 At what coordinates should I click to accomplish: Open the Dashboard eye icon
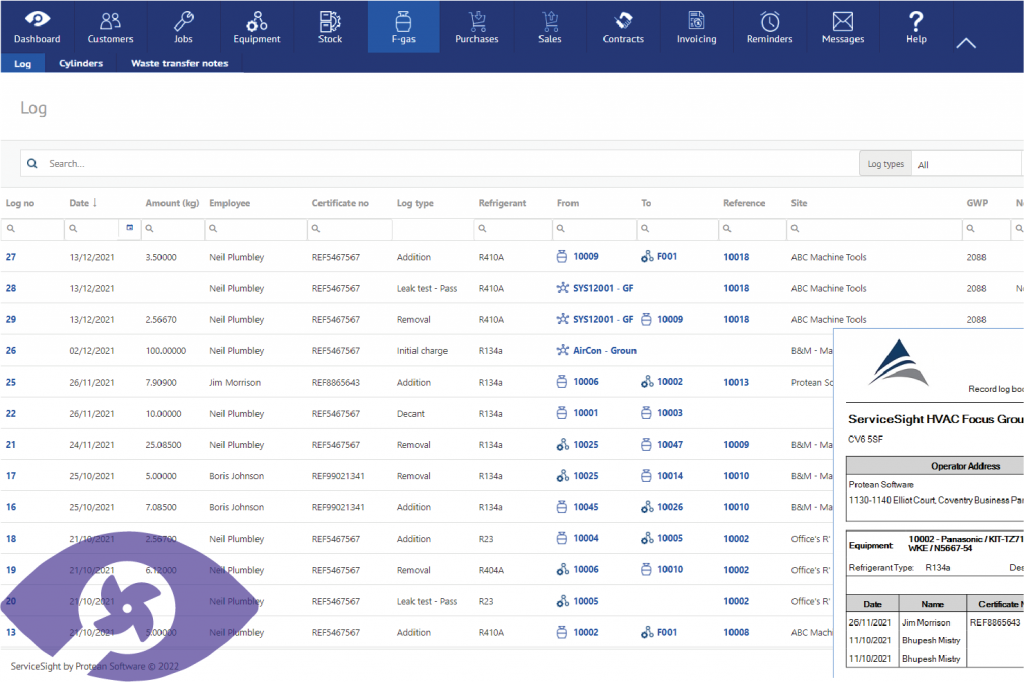point(37,21)
